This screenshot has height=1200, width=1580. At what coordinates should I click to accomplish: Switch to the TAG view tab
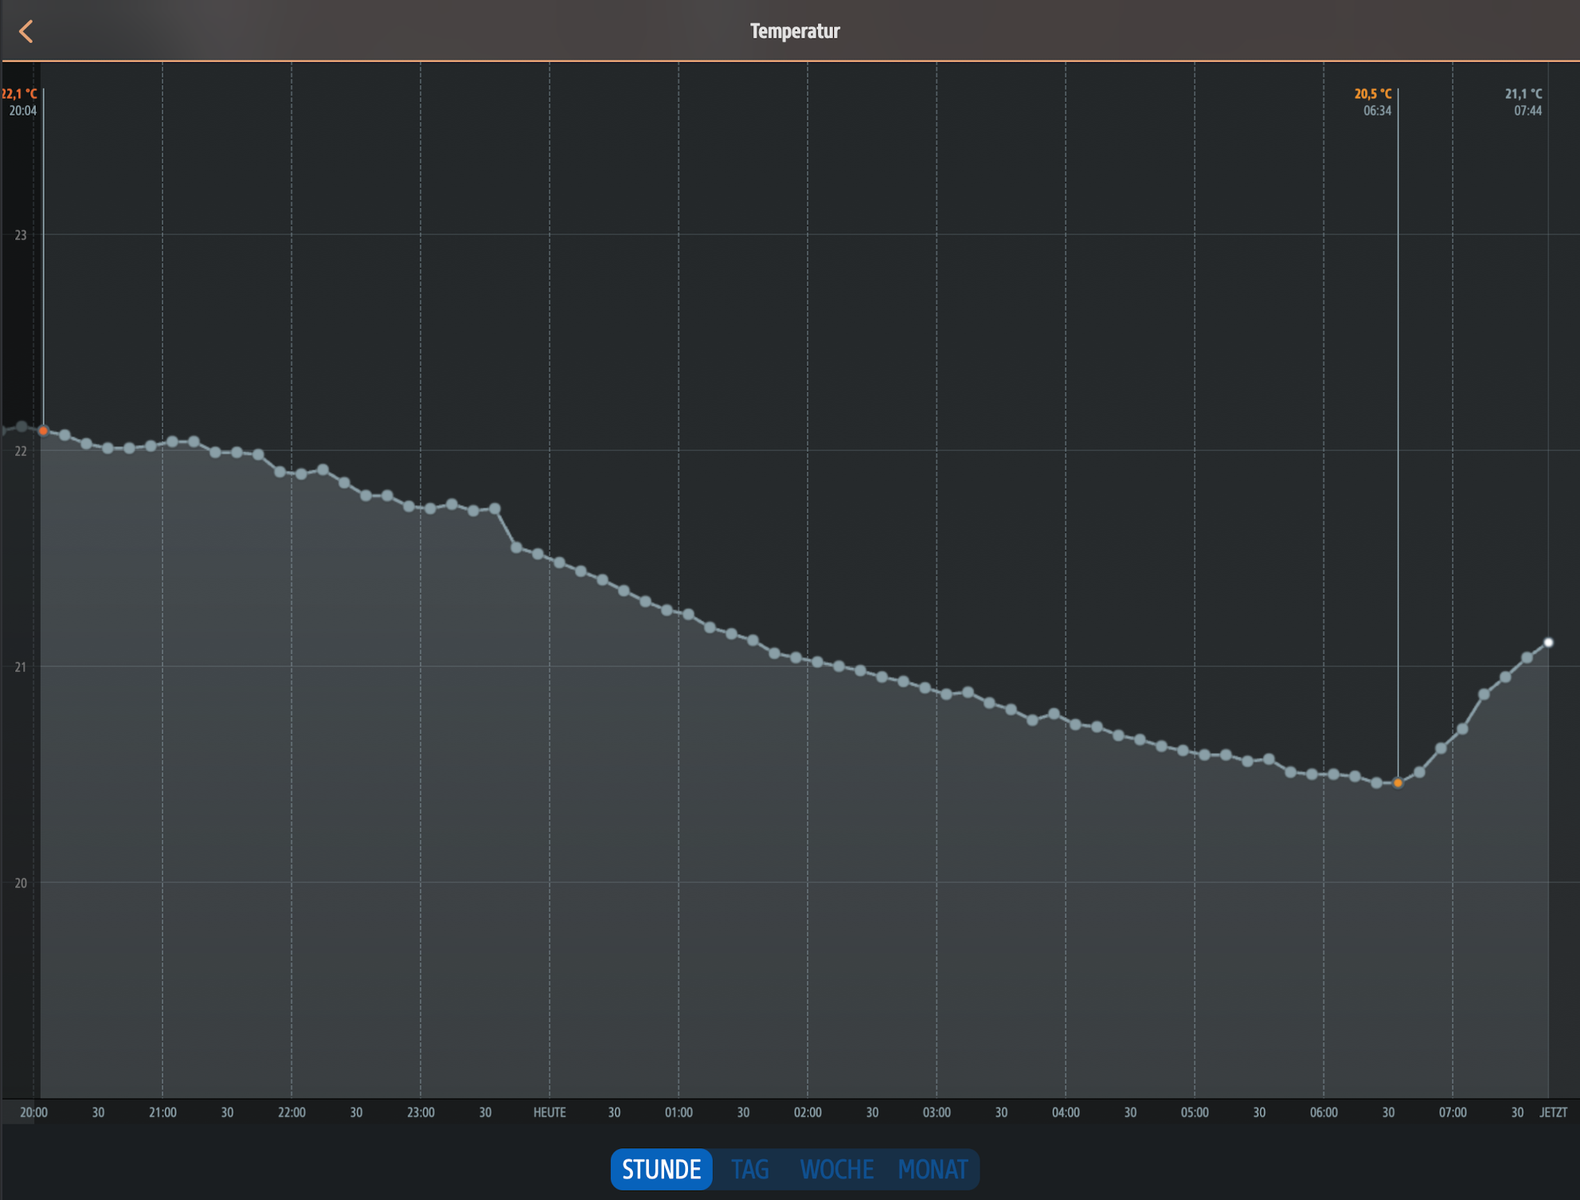750,1169
